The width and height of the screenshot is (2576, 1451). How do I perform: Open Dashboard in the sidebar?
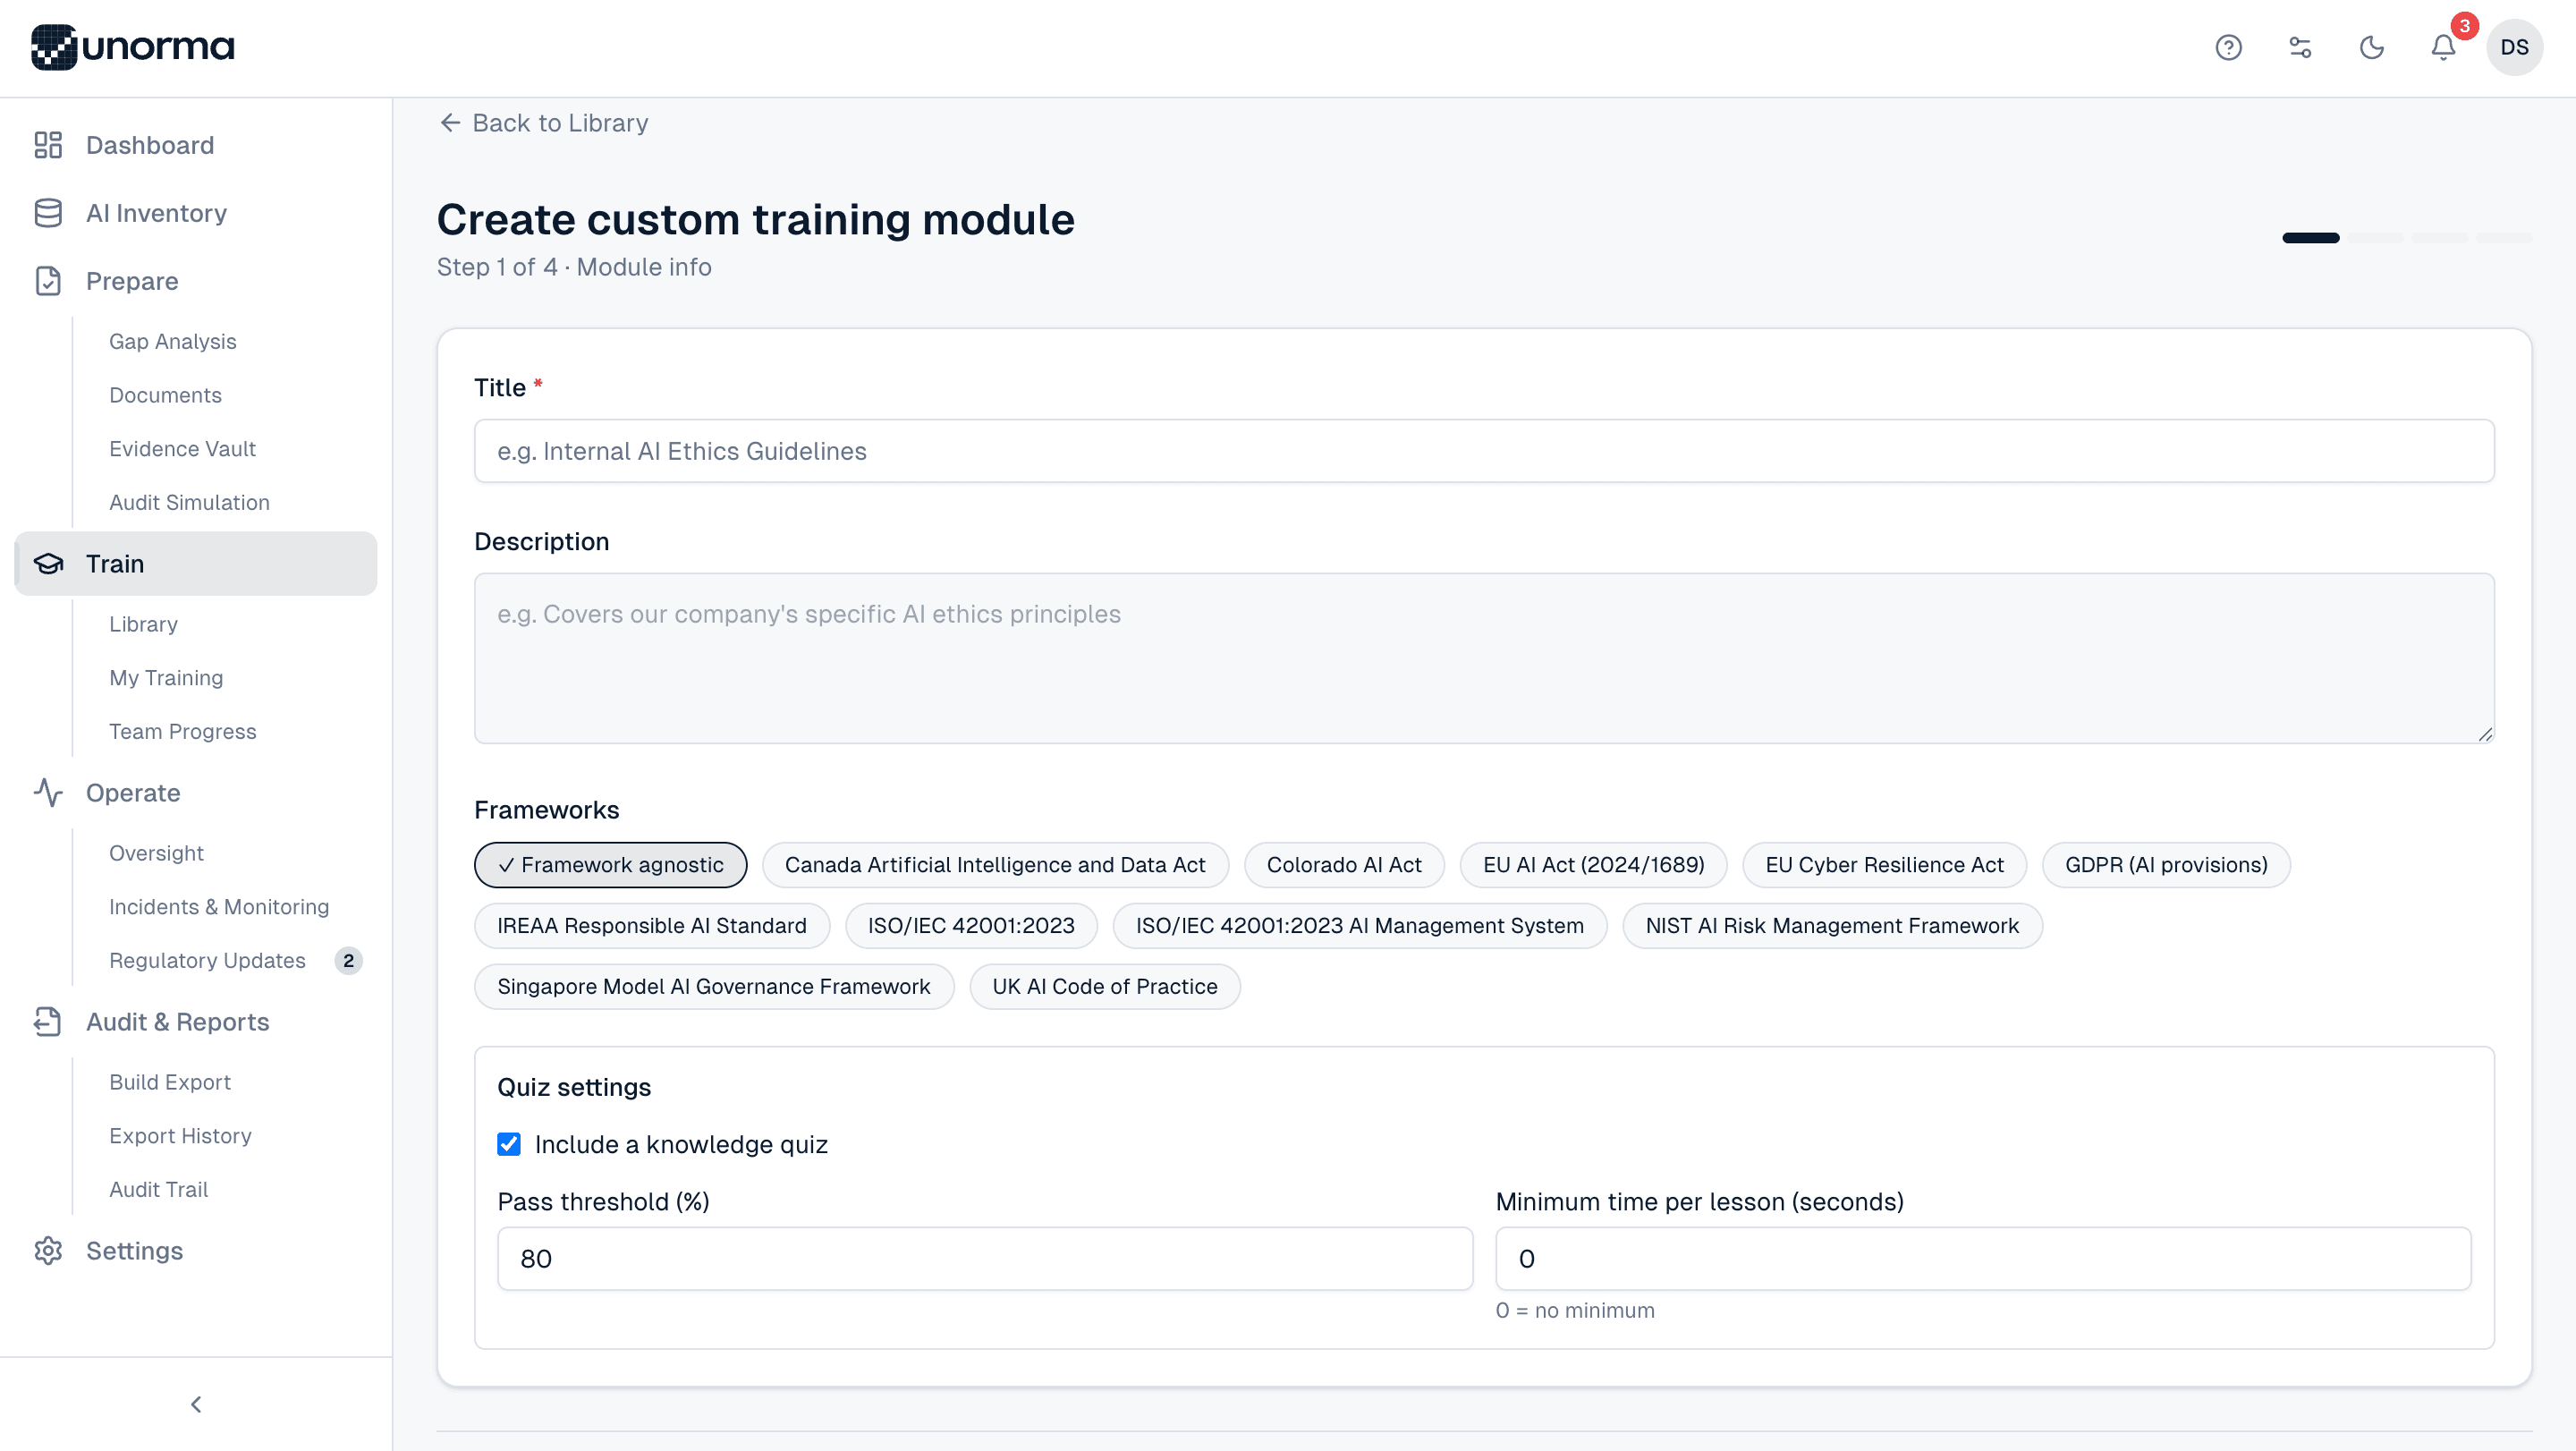click(196, 145)
